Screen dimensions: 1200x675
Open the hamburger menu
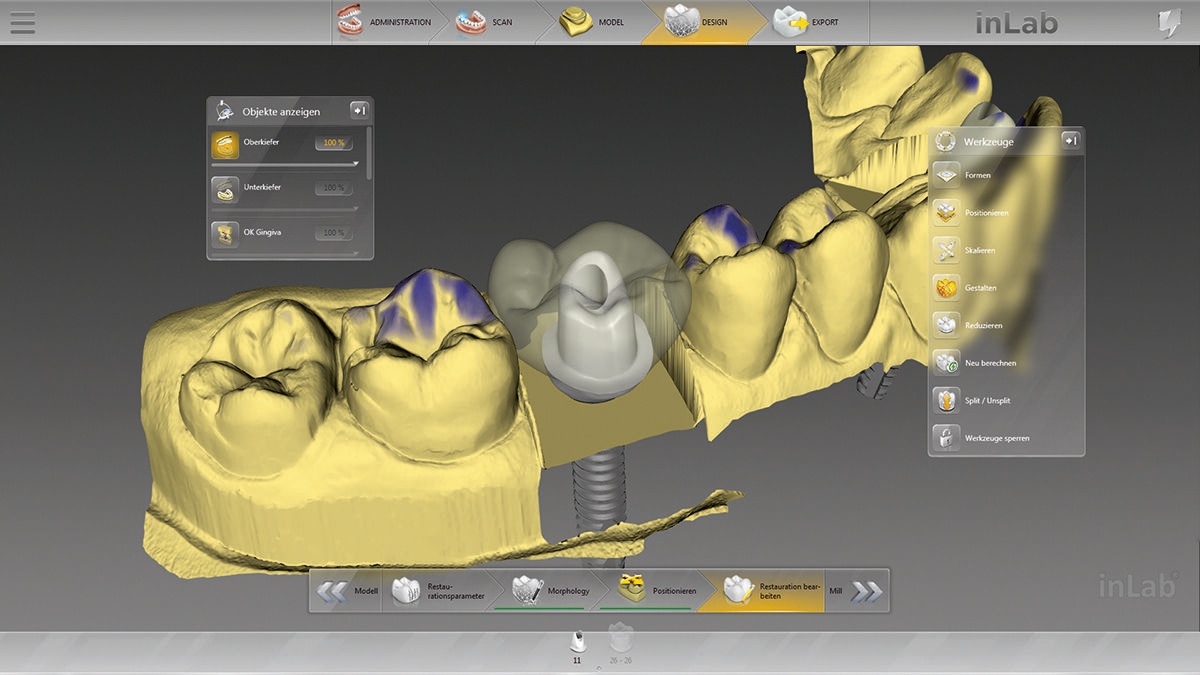[22, 22]
